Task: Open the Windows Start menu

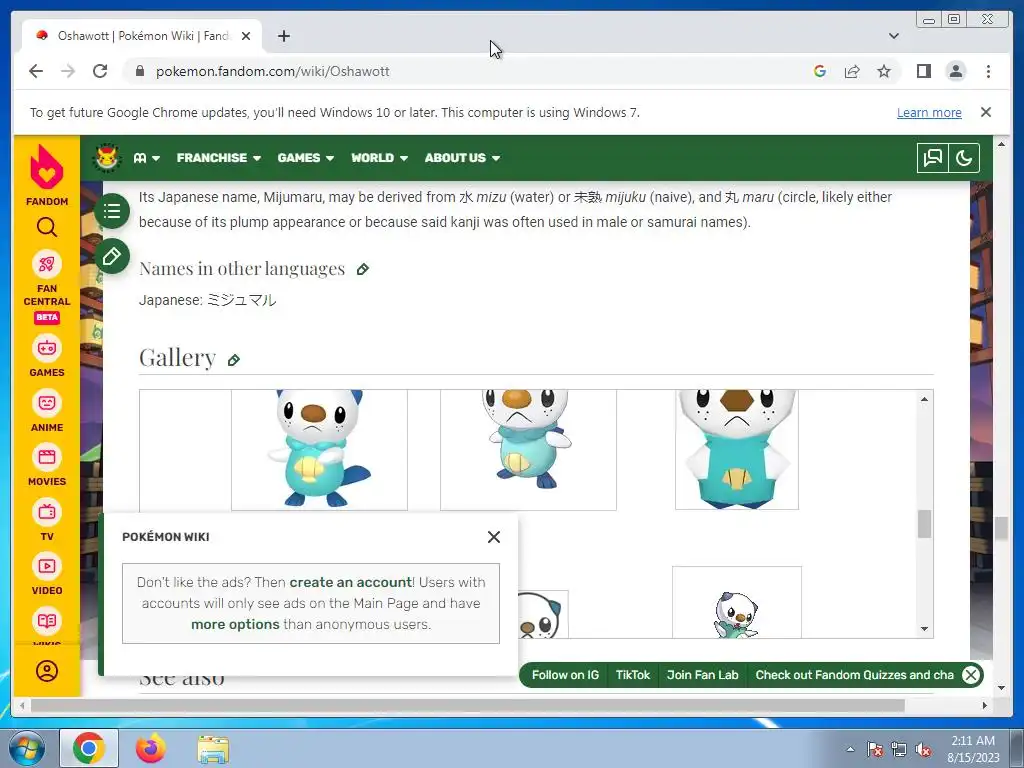Action: (x=26, y=749)
